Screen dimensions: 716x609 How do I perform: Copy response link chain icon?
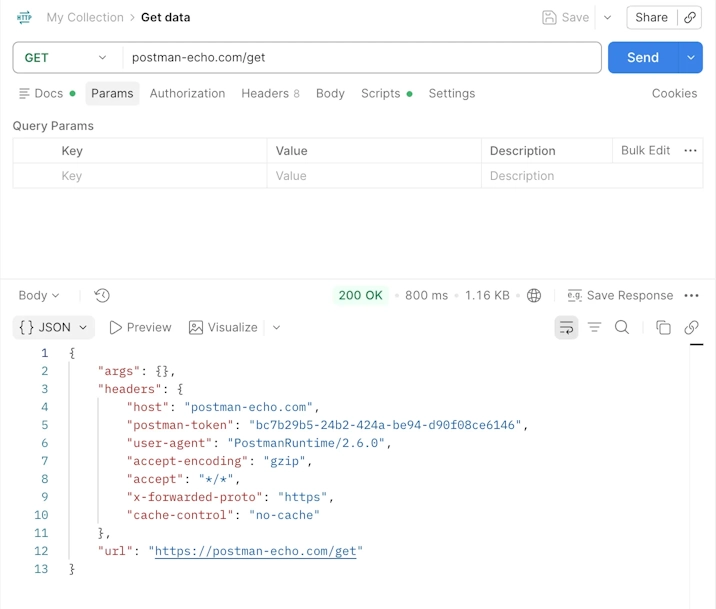691,327
